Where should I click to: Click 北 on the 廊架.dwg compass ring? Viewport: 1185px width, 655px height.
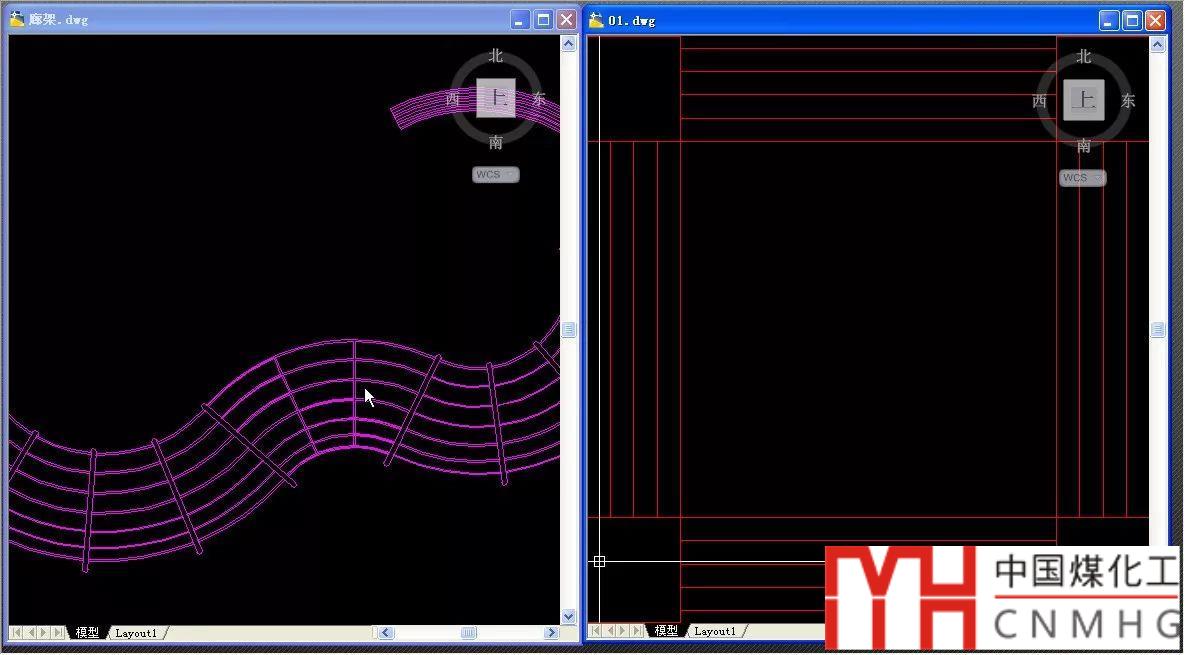point(496,56)
